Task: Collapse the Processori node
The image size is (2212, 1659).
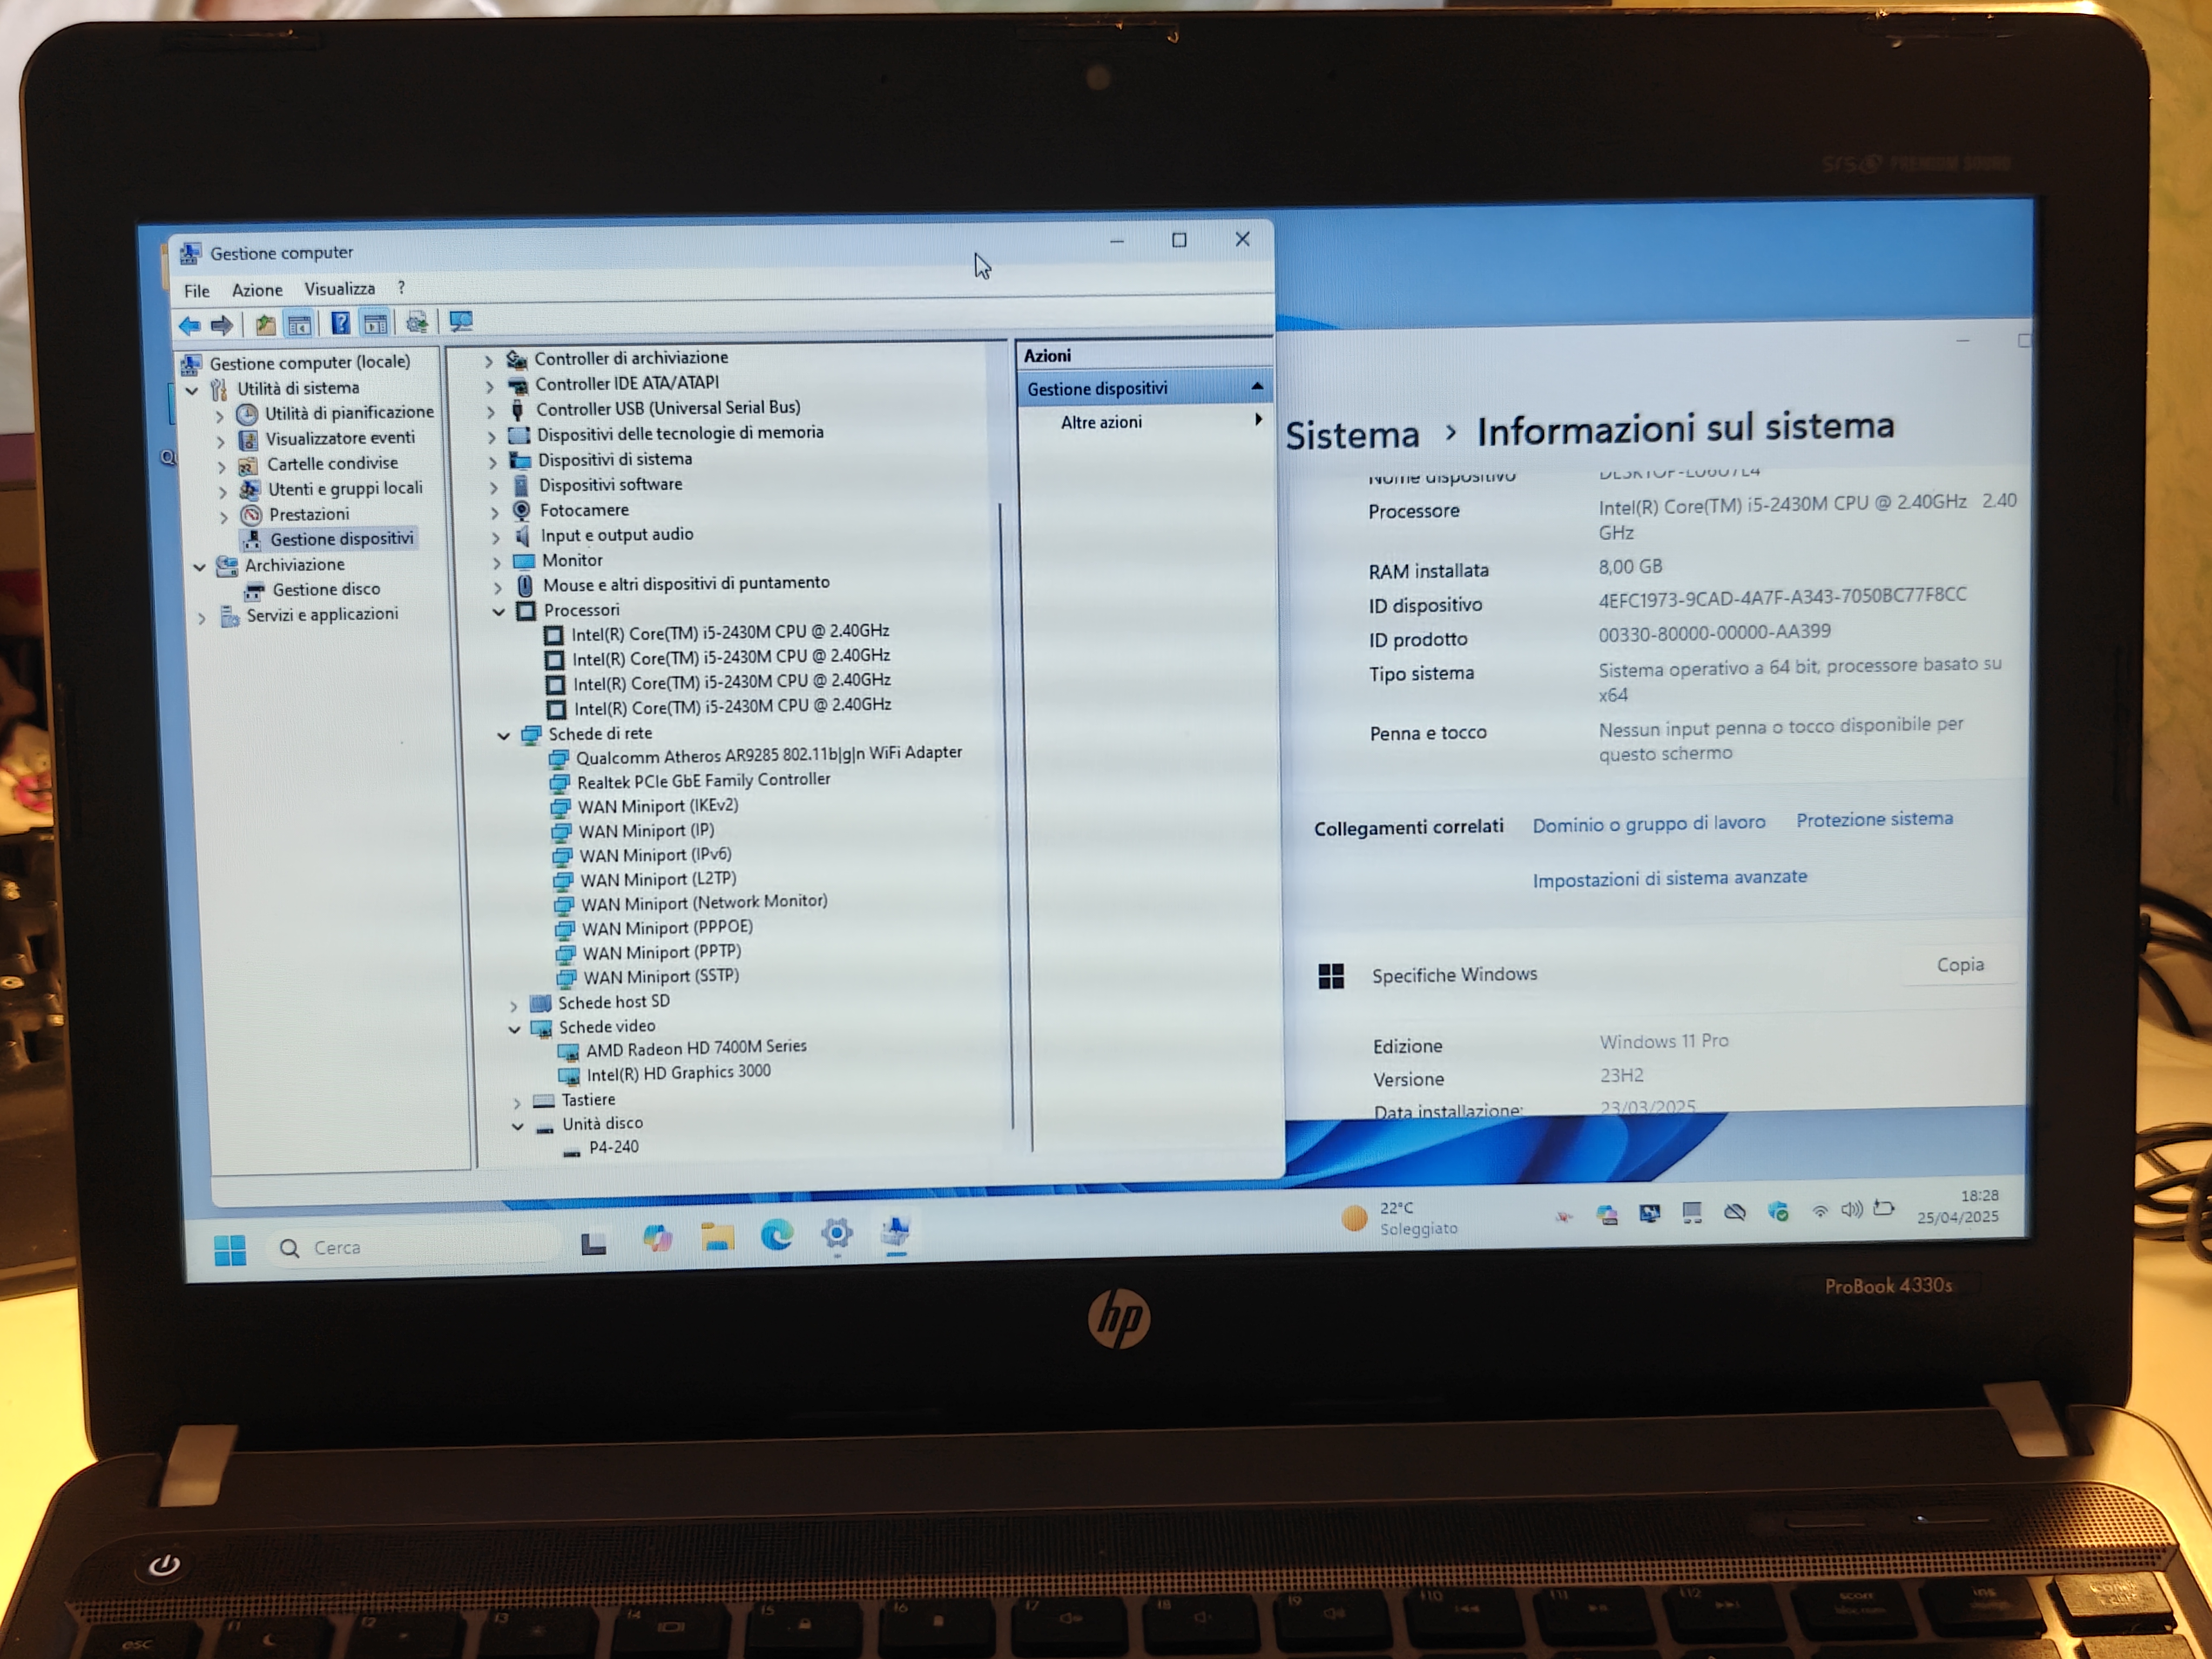Action: coord(498,611)
